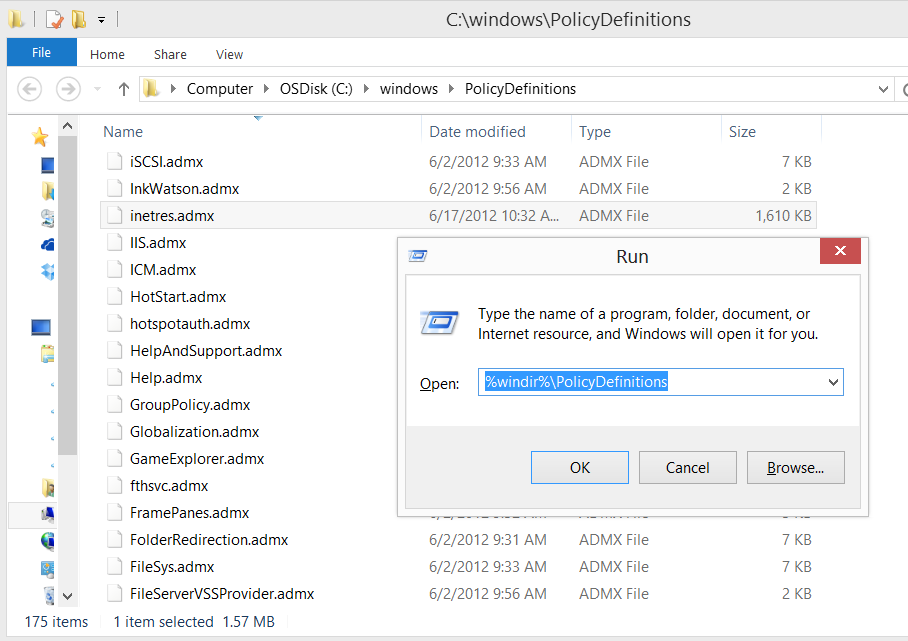
Task: Click Computer in the address breadcrumb
Action: 219,89
